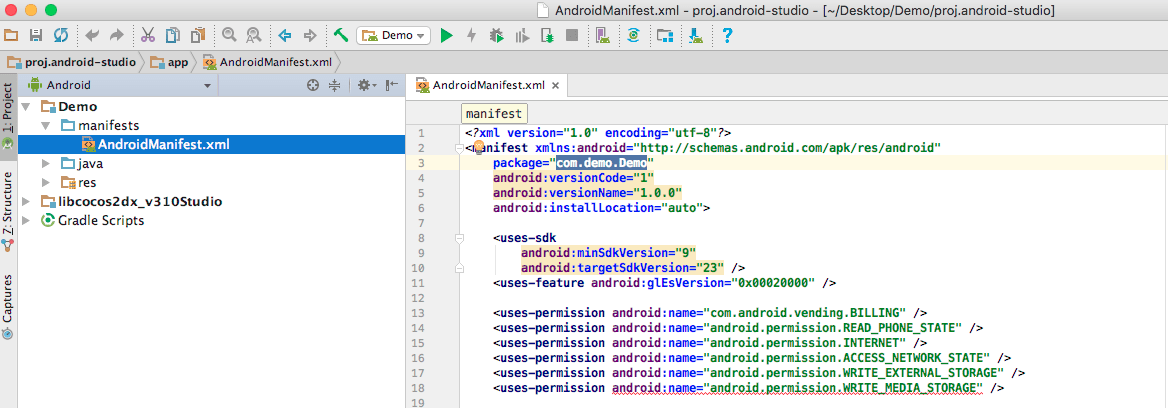Open the AVD Manager icon
1168x408 pixels.
602,35
